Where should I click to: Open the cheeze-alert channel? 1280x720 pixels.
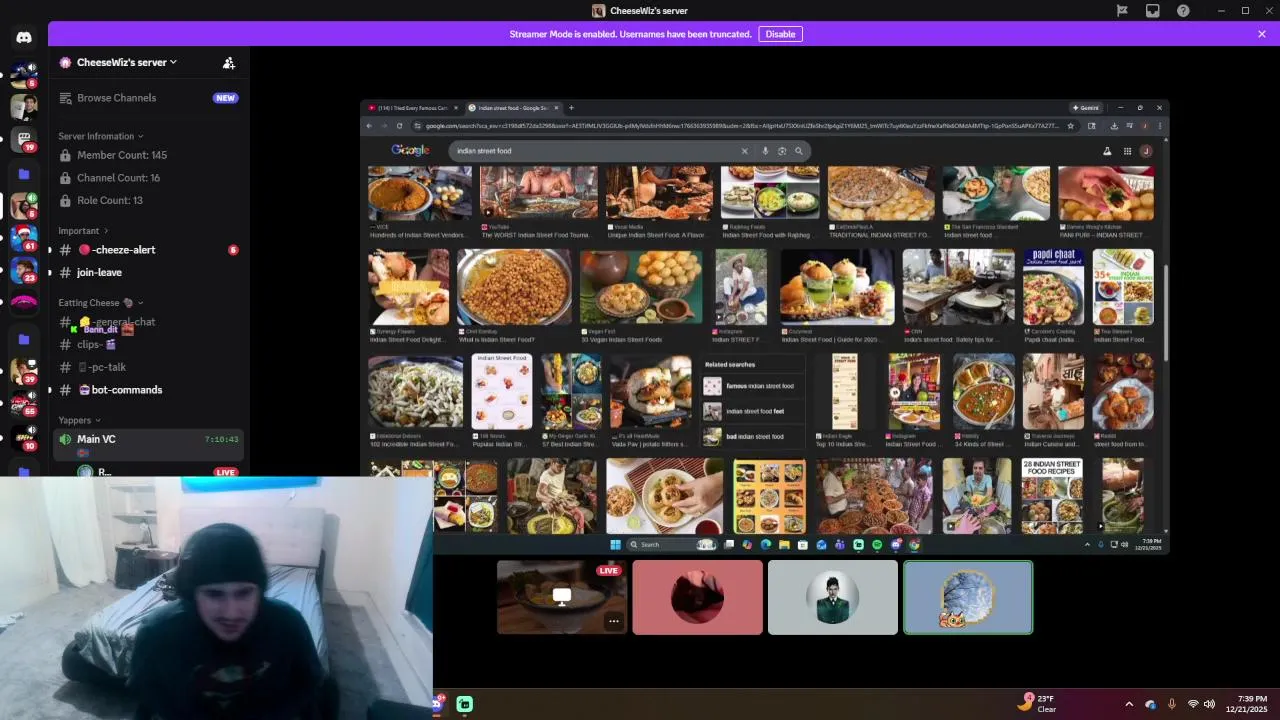point(148,250)
